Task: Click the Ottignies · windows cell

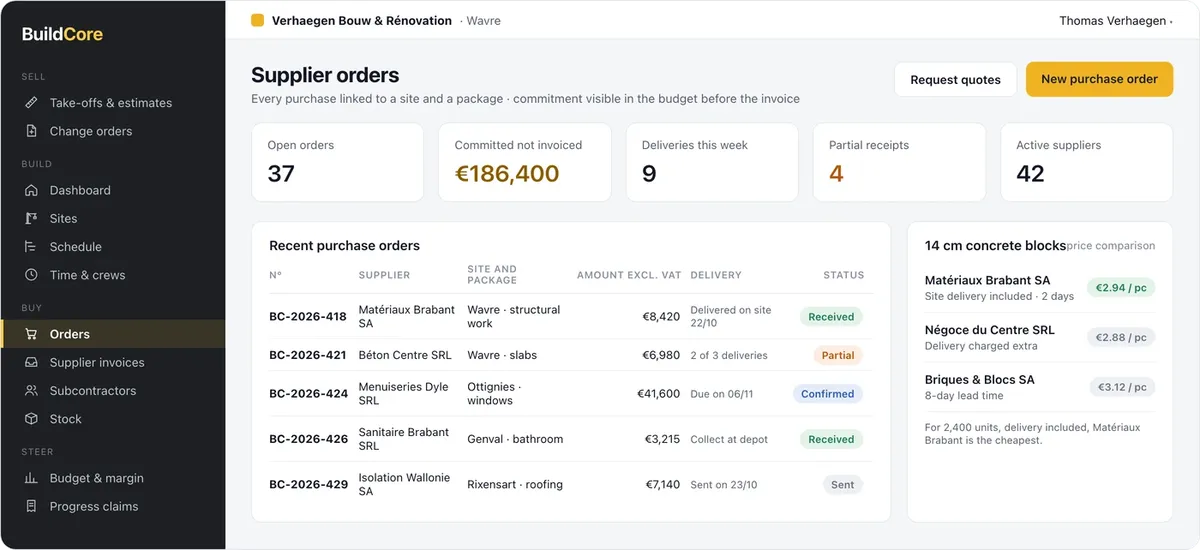Action: tap(493, 394)
